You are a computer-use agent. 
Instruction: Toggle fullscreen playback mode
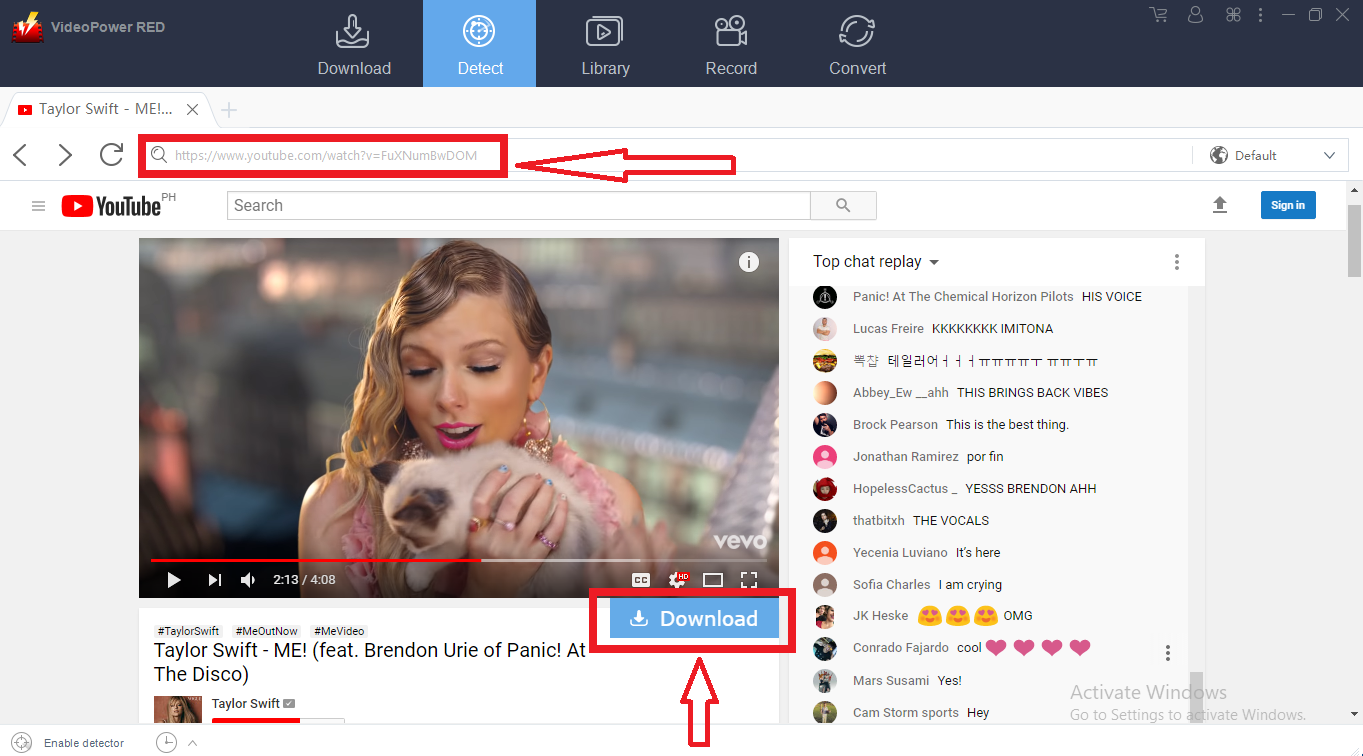[x=749, y=579]
